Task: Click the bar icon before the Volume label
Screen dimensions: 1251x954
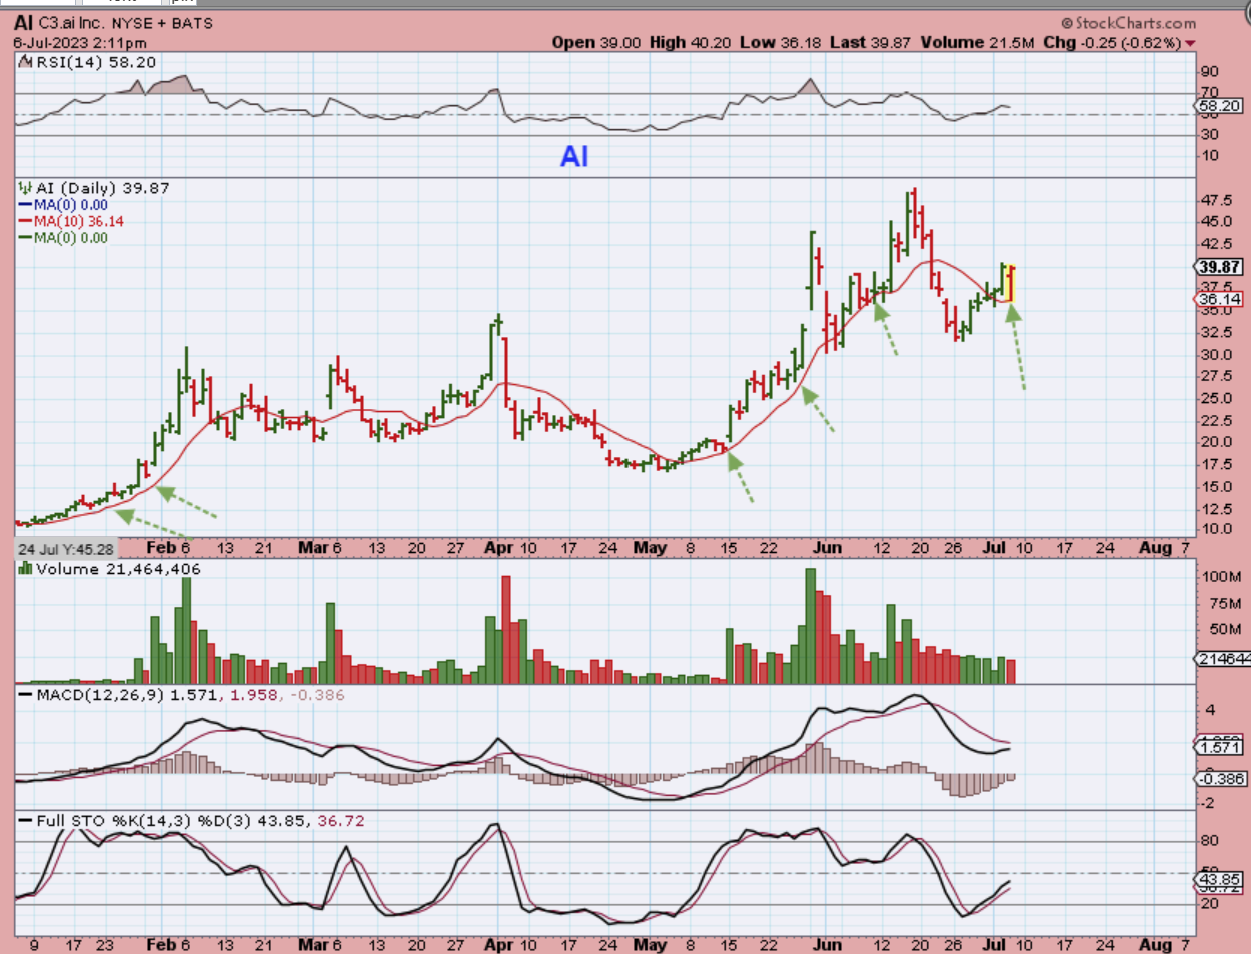Action: [x=26, y=569]
